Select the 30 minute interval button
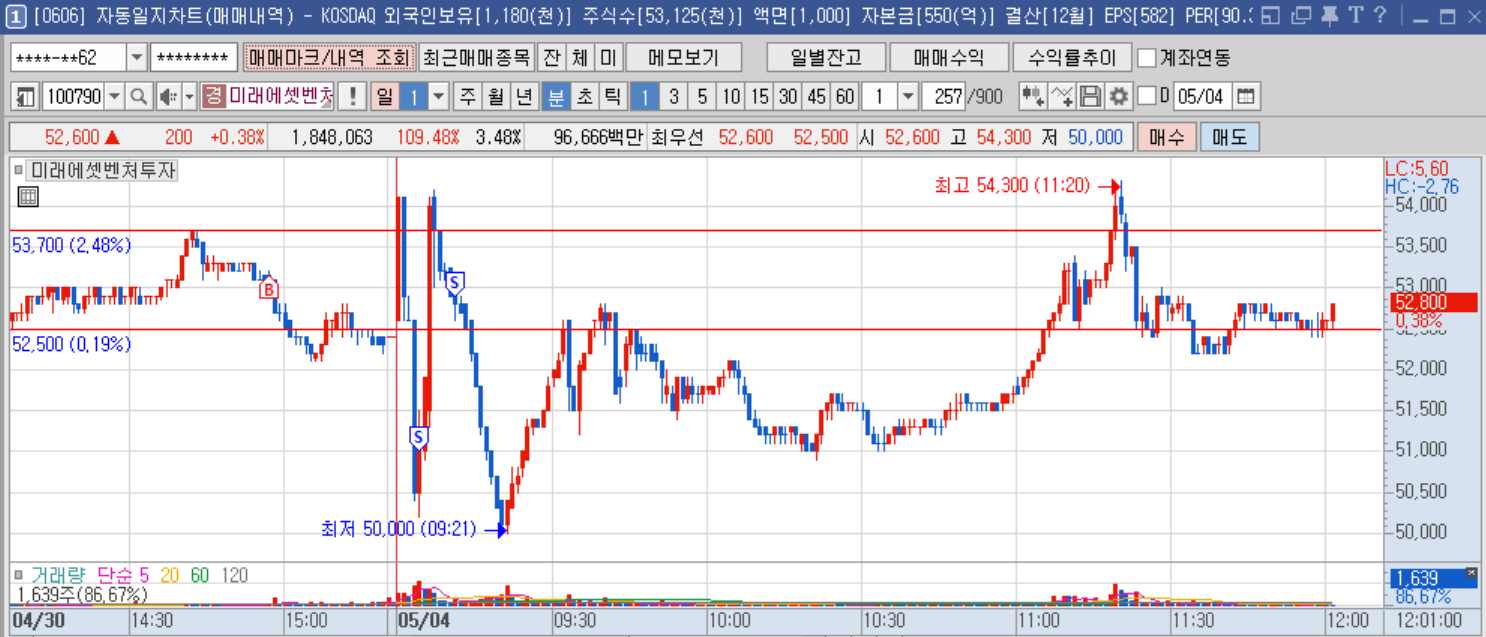1486x637 pixels. coord(788,97)
